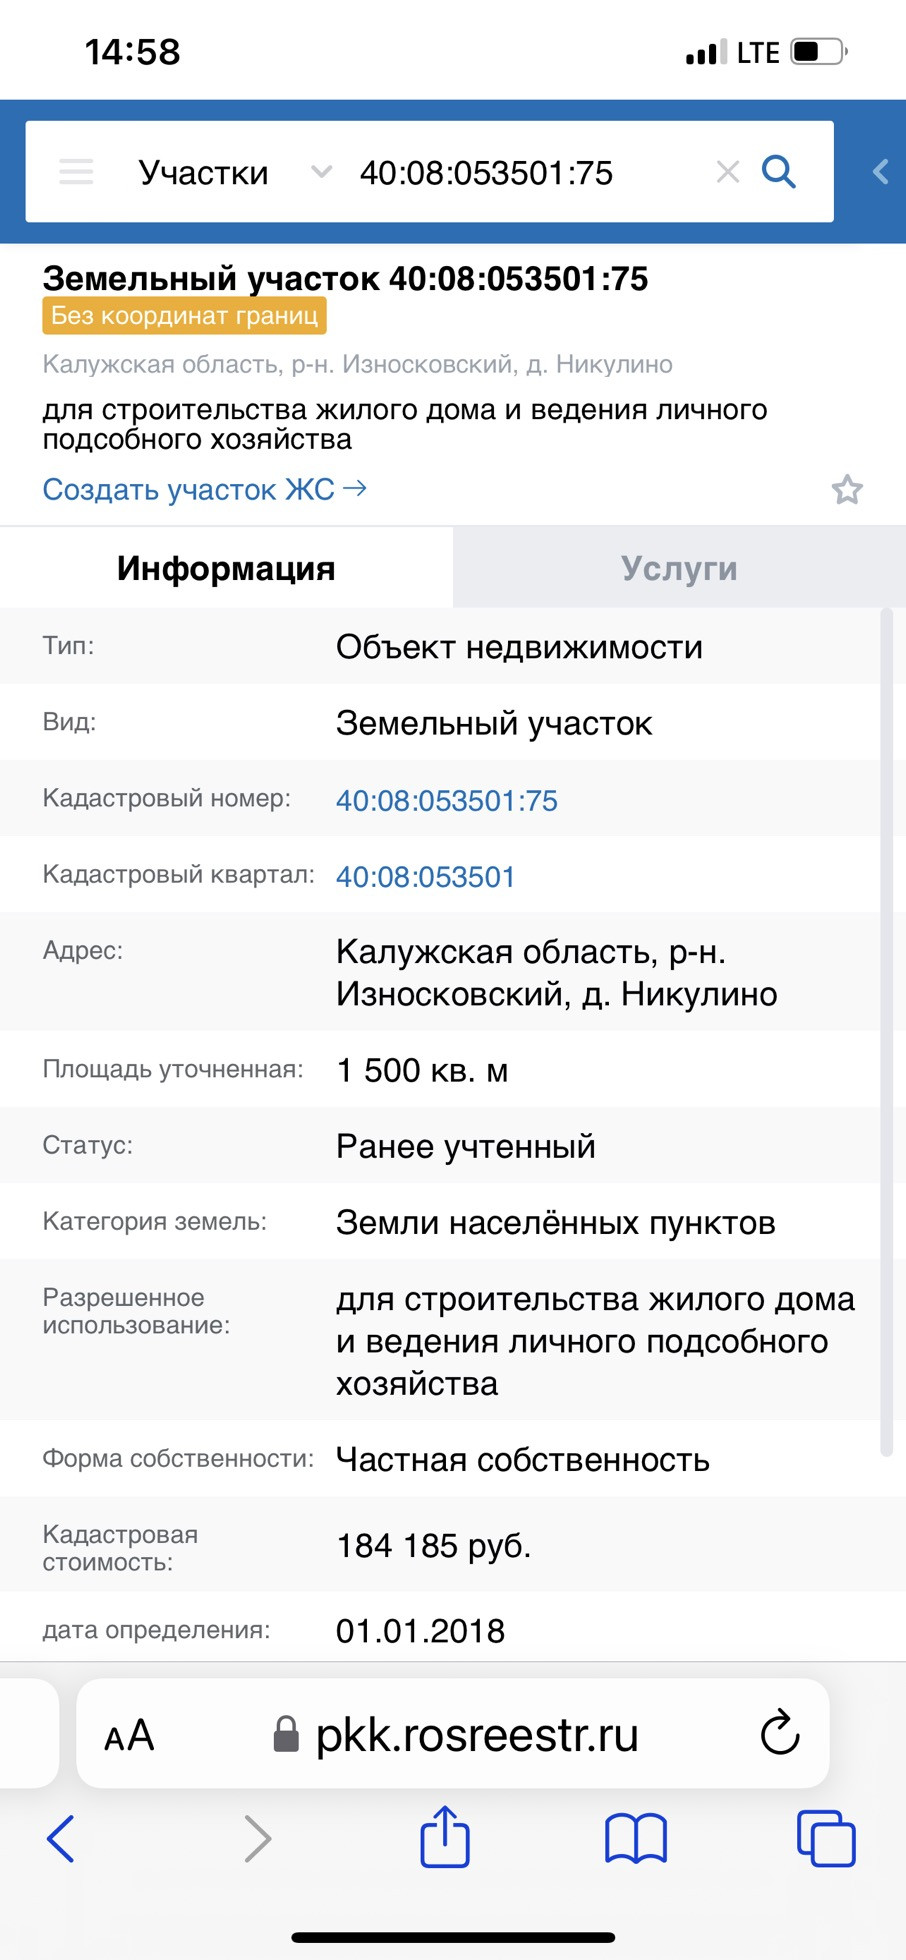Tap the pkk.rosreestr.ru address bar
The image size is (906, 1960).
point(453,1733)
